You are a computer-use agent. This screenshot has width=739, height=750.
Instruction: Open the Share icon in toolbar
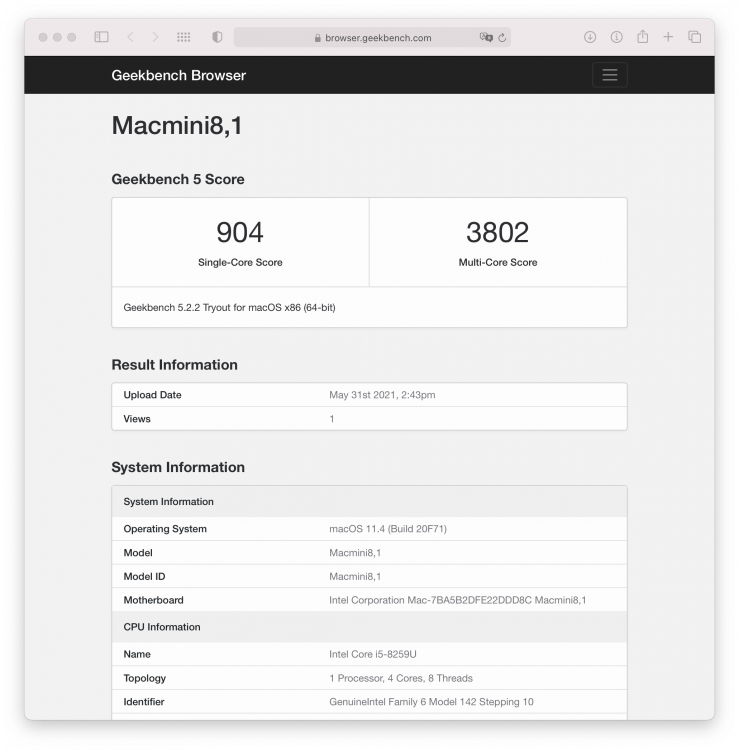(x=642, y=36)
